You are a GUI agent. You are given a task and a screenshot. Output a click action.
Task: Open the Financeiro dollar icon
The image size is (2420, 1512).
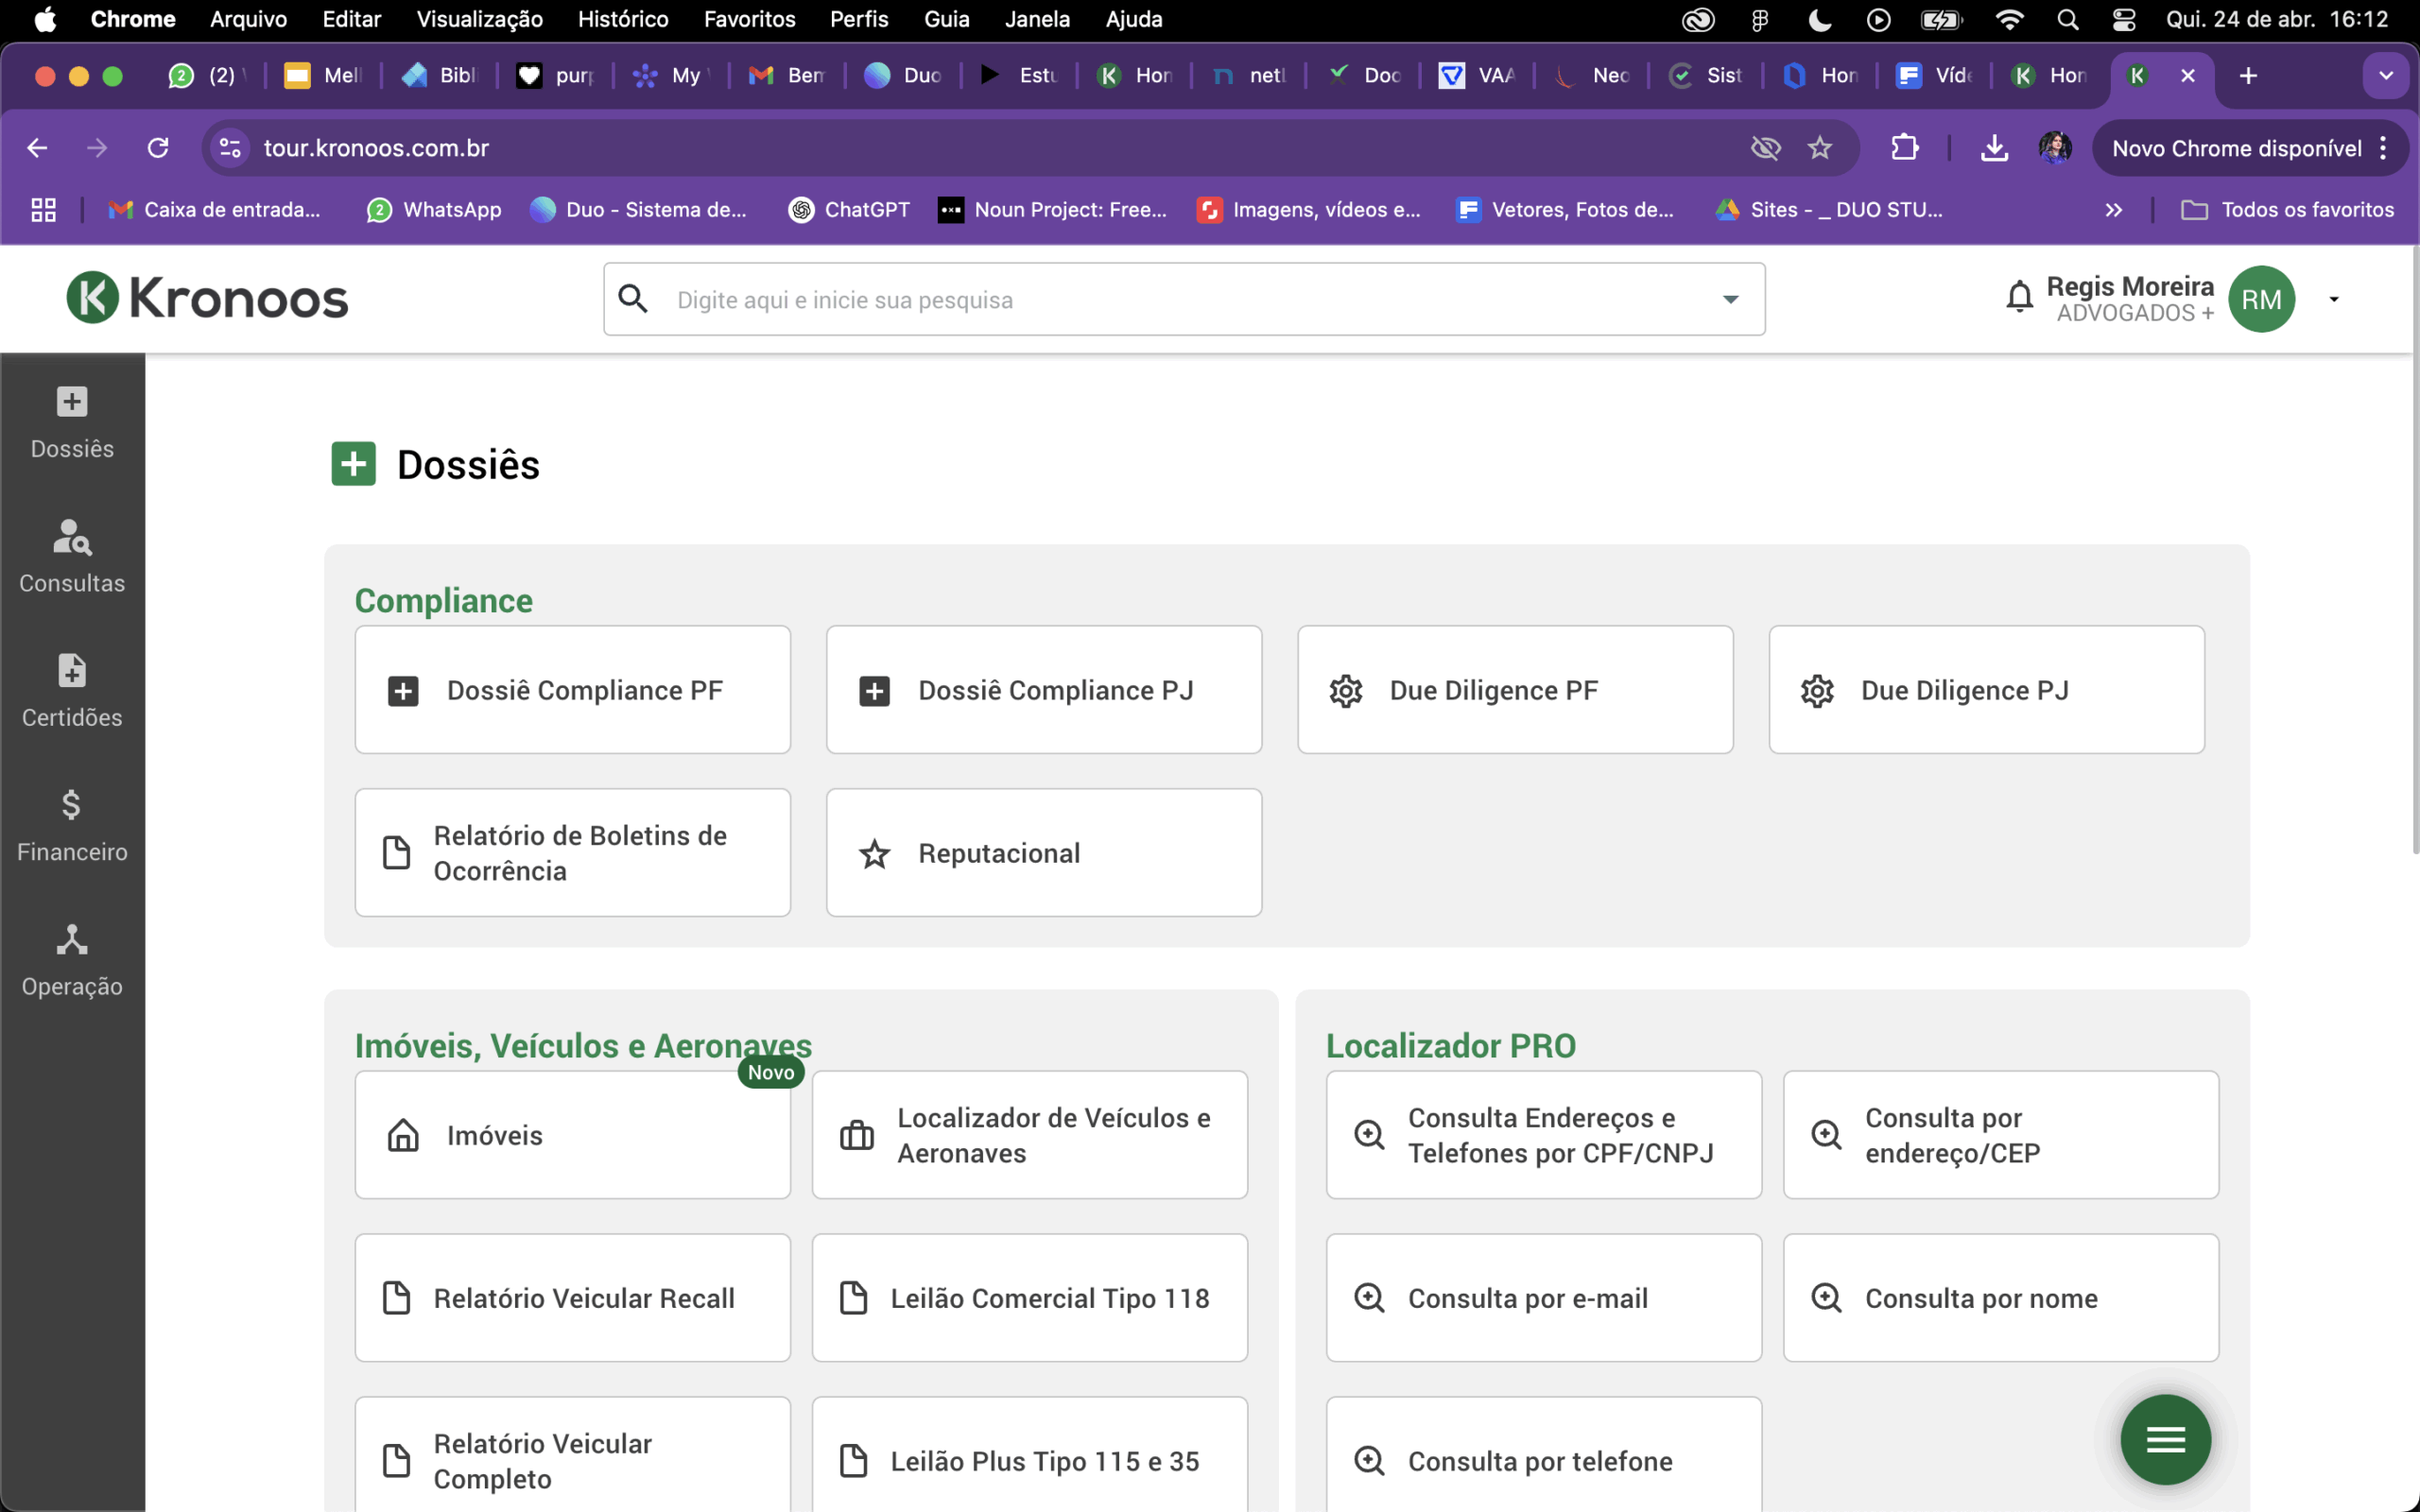tap(72, 805)
